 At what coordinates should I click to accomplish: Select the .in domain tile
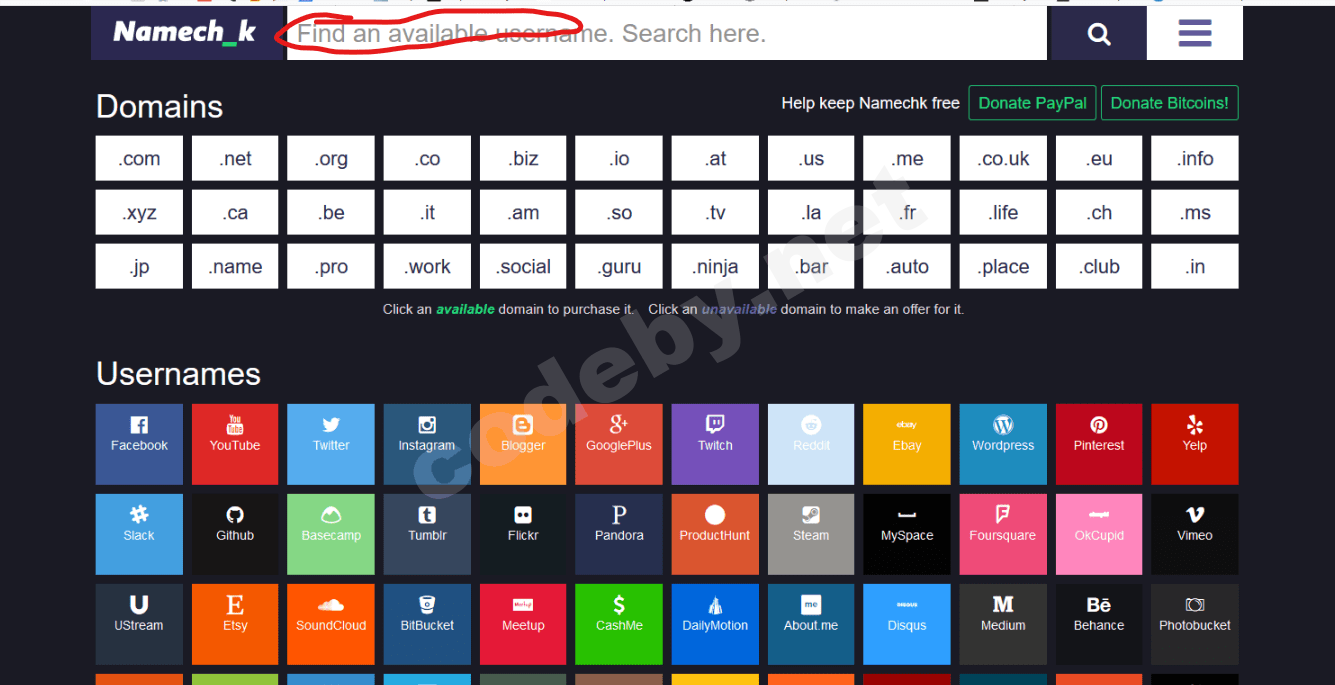coord(1195,266)
